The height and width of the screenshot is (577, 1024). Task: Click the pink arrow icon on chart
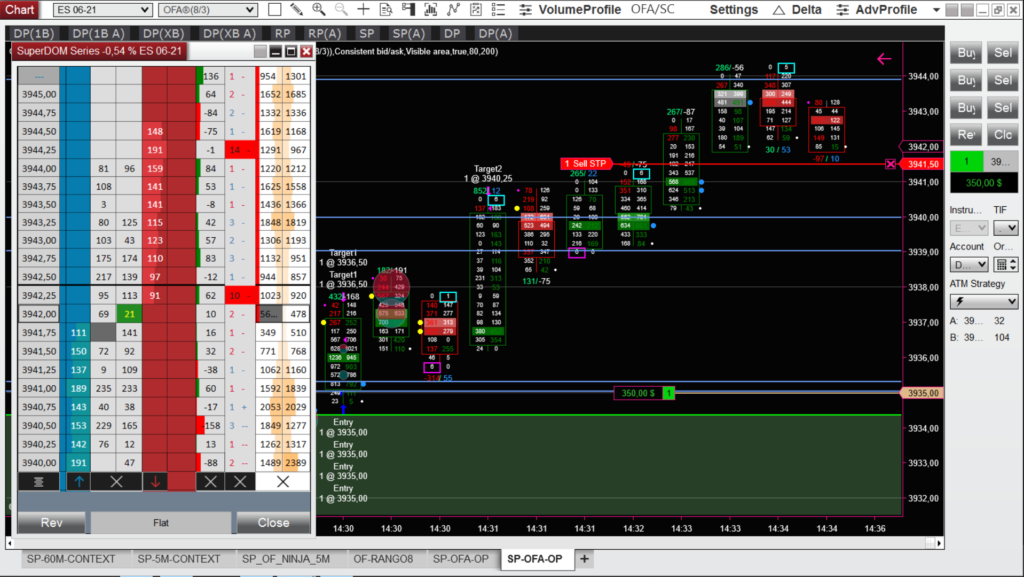884,59
